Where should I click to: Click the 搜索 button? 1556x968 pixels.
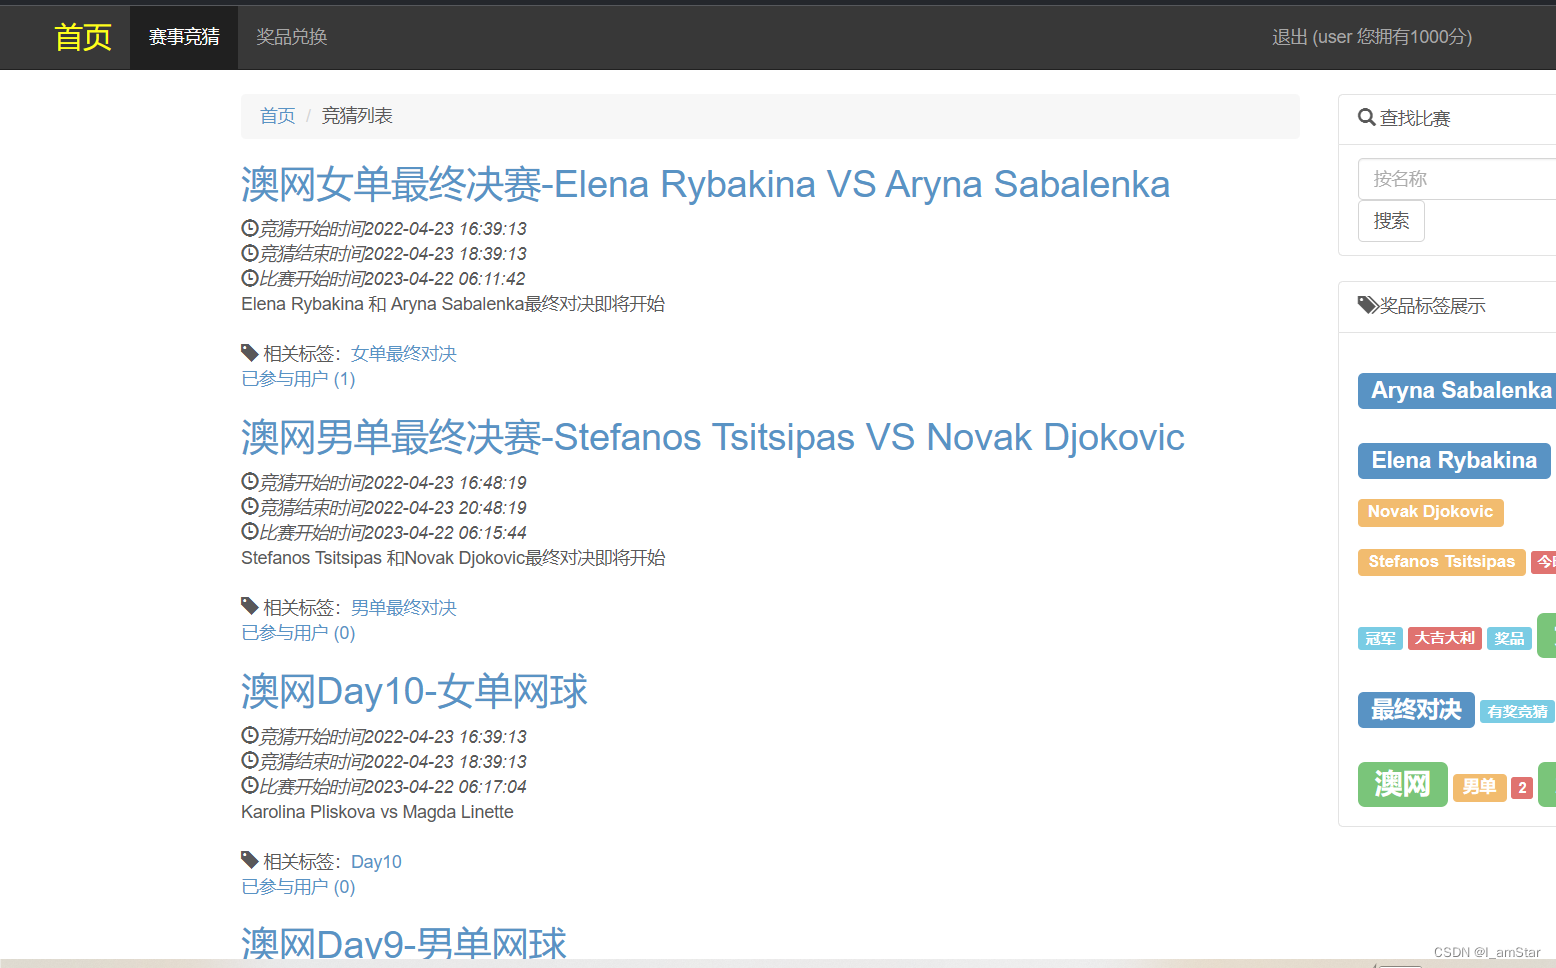coord(1391,221)
